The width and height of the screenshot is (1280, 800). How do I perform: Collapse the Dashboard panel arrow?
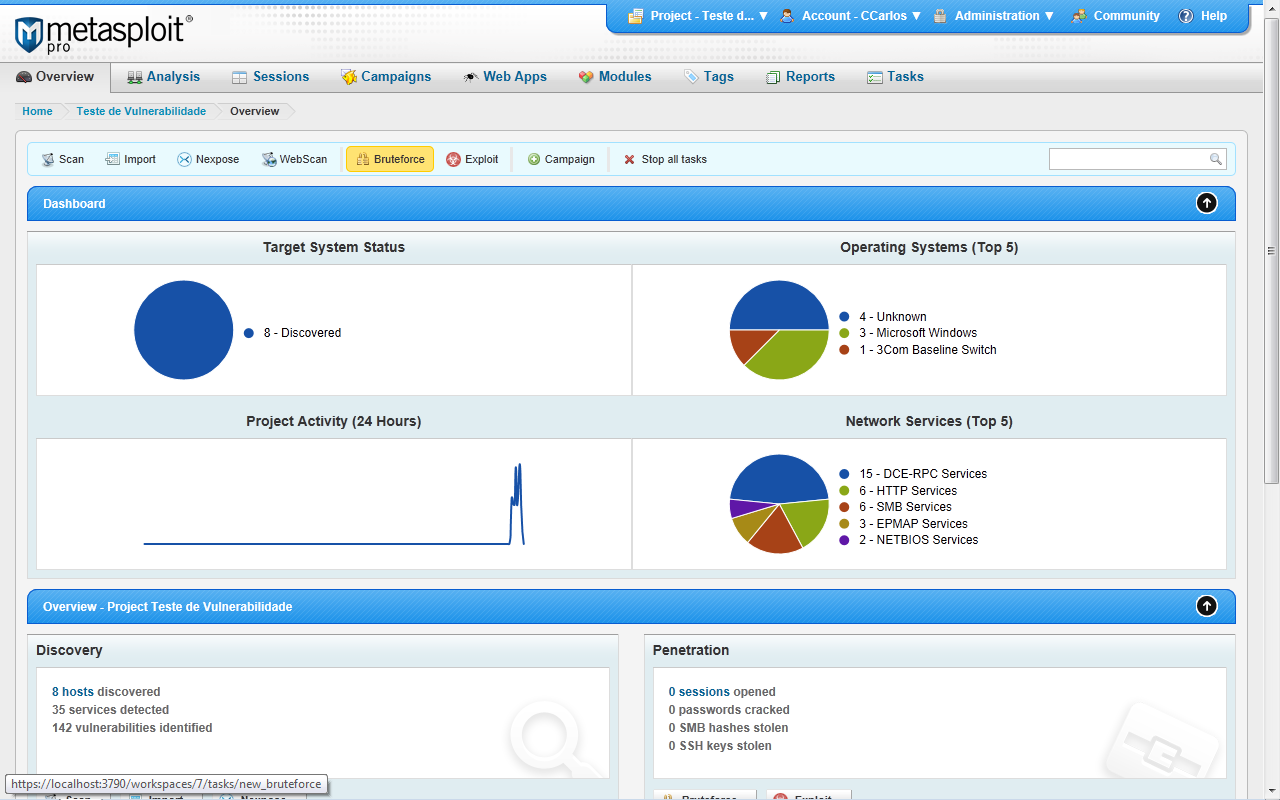(1207, 203)
